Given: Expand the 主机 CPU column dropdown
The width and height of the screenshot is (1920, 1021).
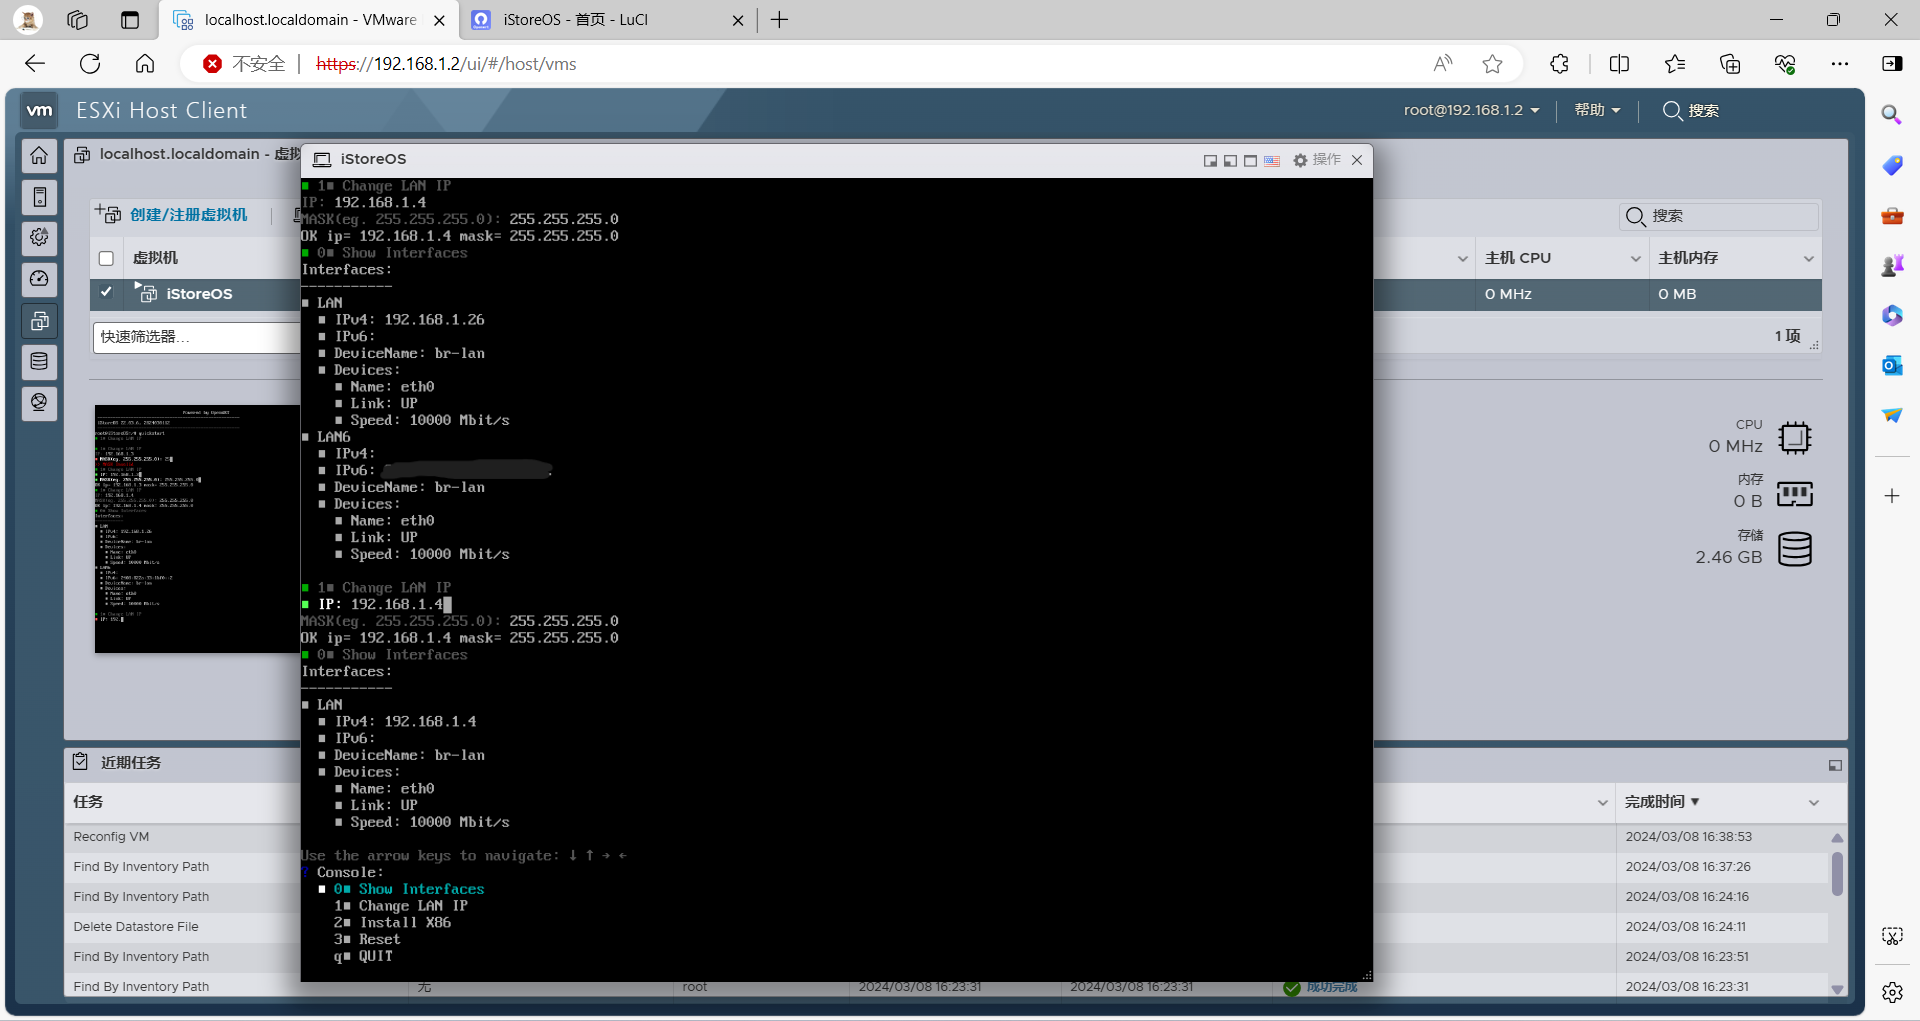Looking at the screenshot, I should click(1635, 259).
